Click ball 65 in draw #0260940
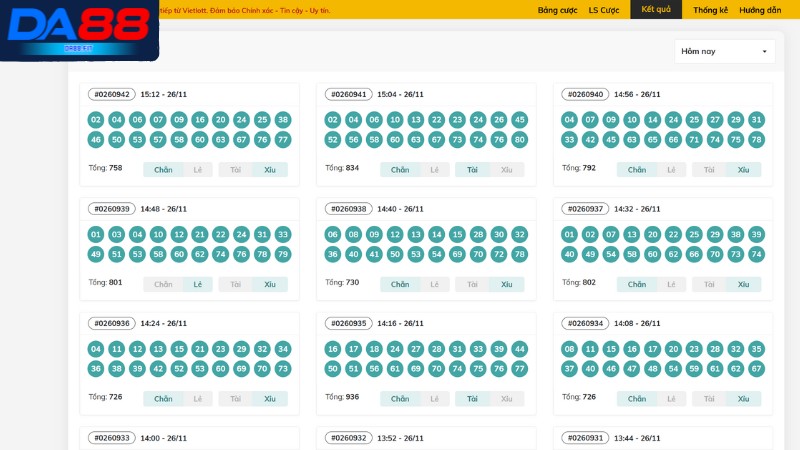Viewport: 800px width, 450px height. 653,140
